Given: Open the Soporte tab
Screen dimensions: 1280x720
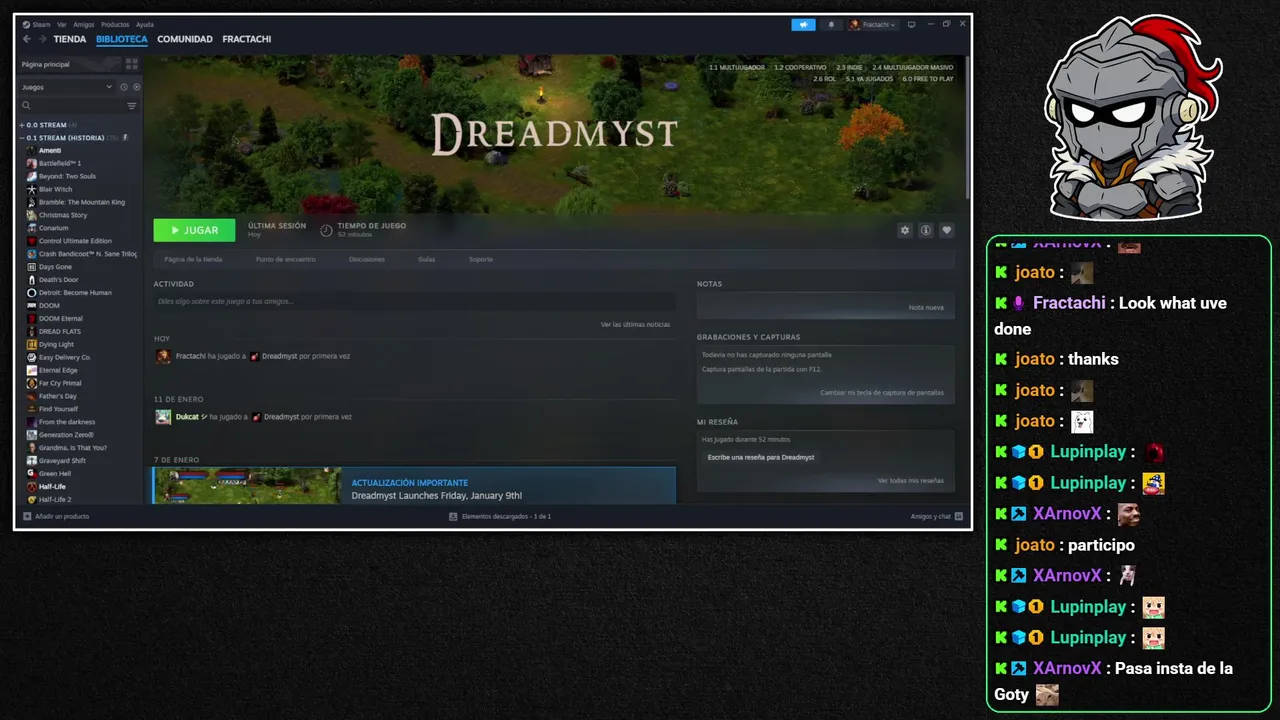Looking at the screenshot, I should 481,259.
